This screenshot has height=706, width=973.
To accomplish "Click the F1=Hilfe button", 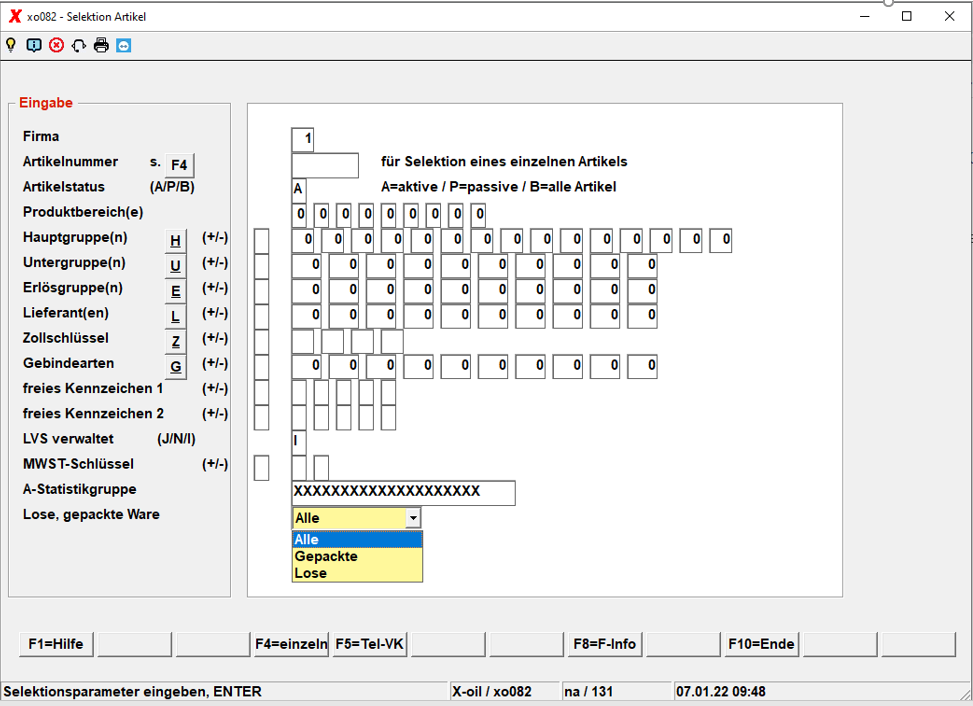I will pos(56,644).
